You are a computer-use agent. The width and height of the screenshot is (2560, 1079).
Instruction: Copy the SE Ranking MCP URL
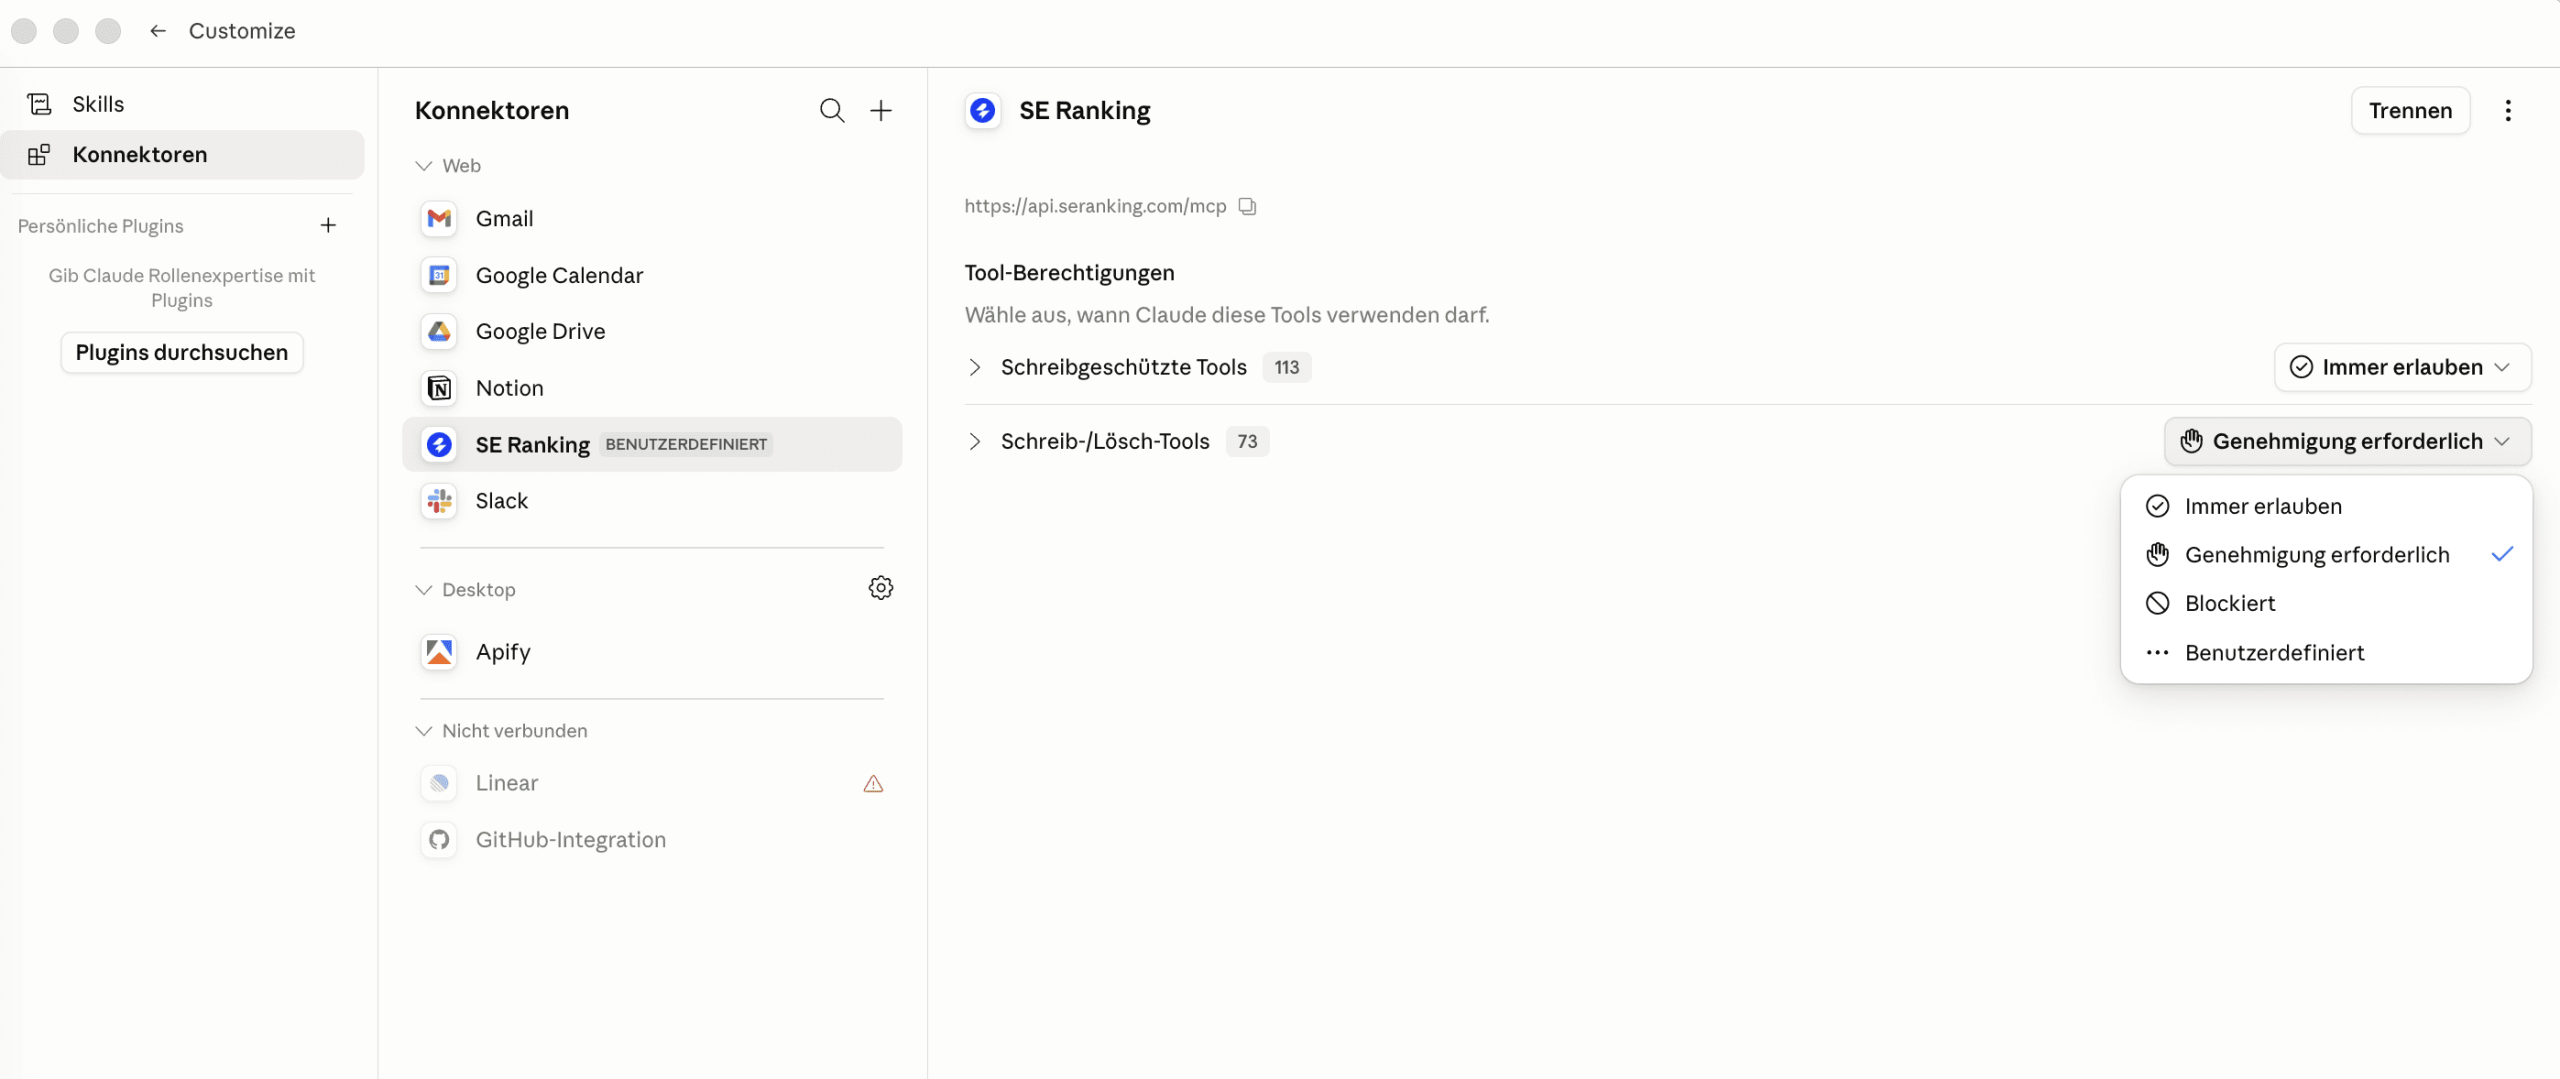1247,206
